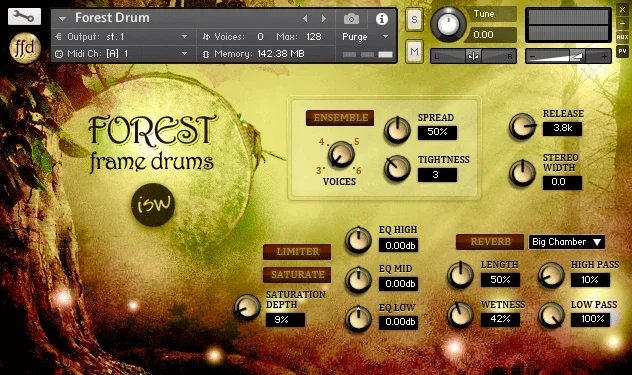Screen dimensions: 632x375
Task: Click the VOICES selector knob
Action: [x=341, y=155]
